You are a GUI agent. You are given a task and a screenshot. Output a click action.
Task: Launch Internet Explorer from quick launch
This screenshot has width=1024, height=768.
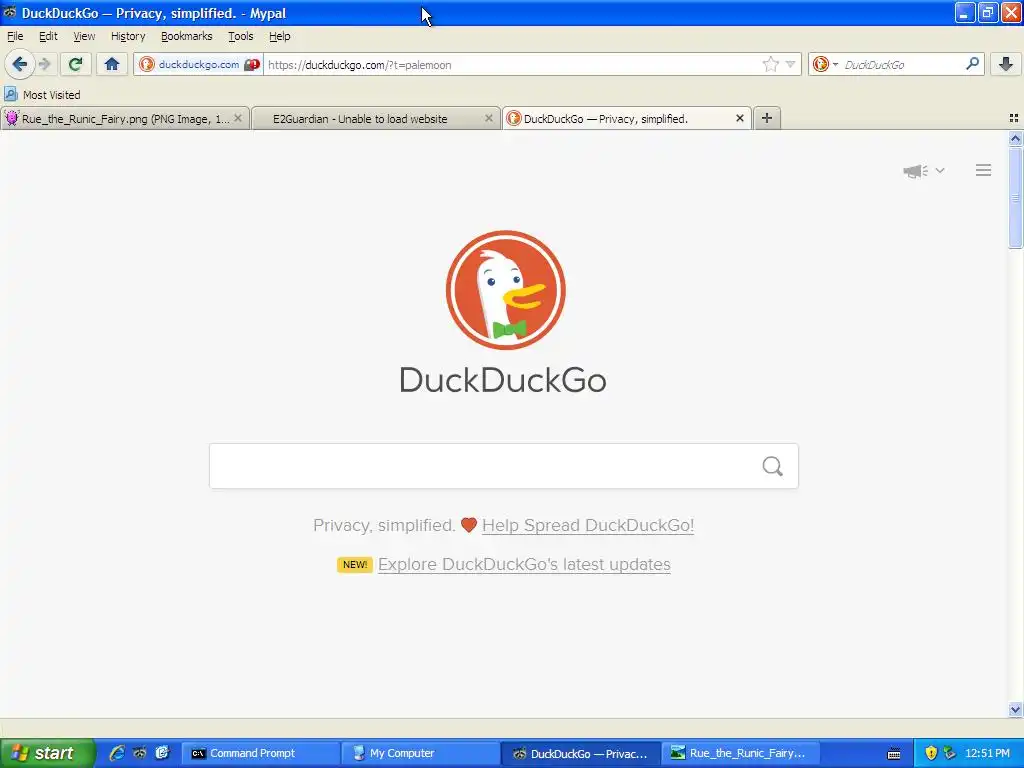117,753
